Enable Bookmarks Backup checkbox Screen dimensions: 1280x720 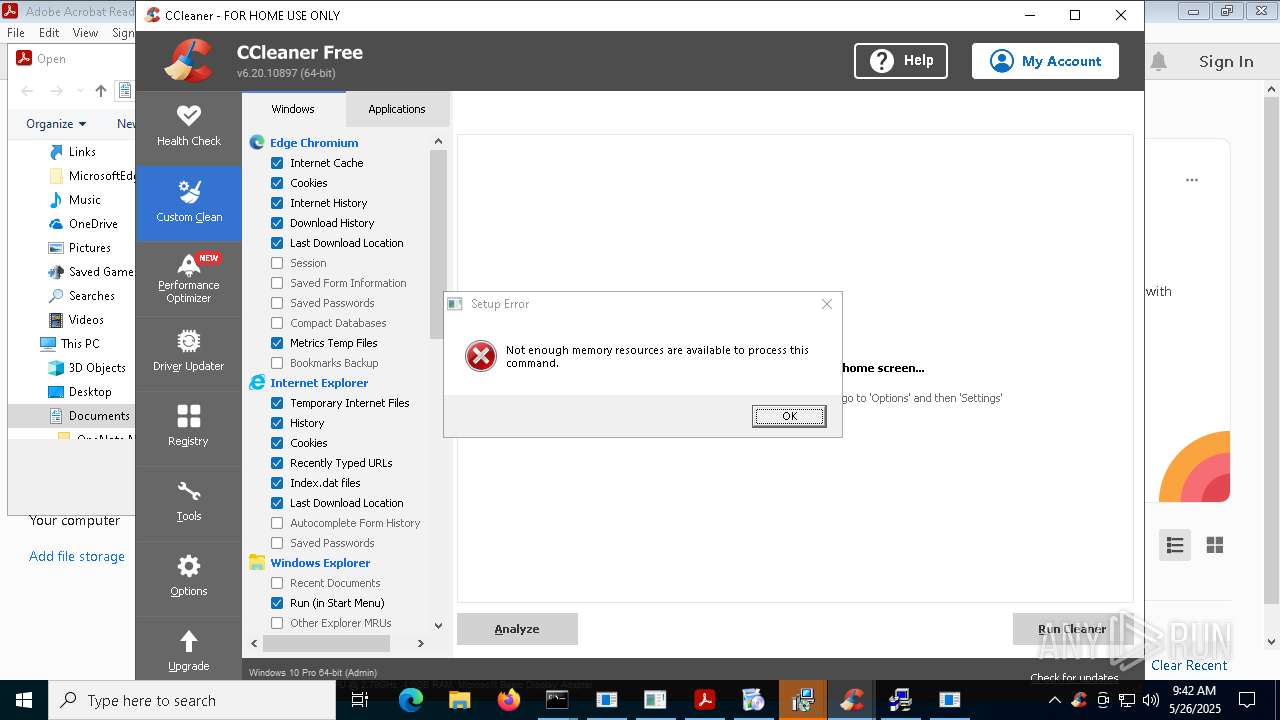(x=277, y=363)
